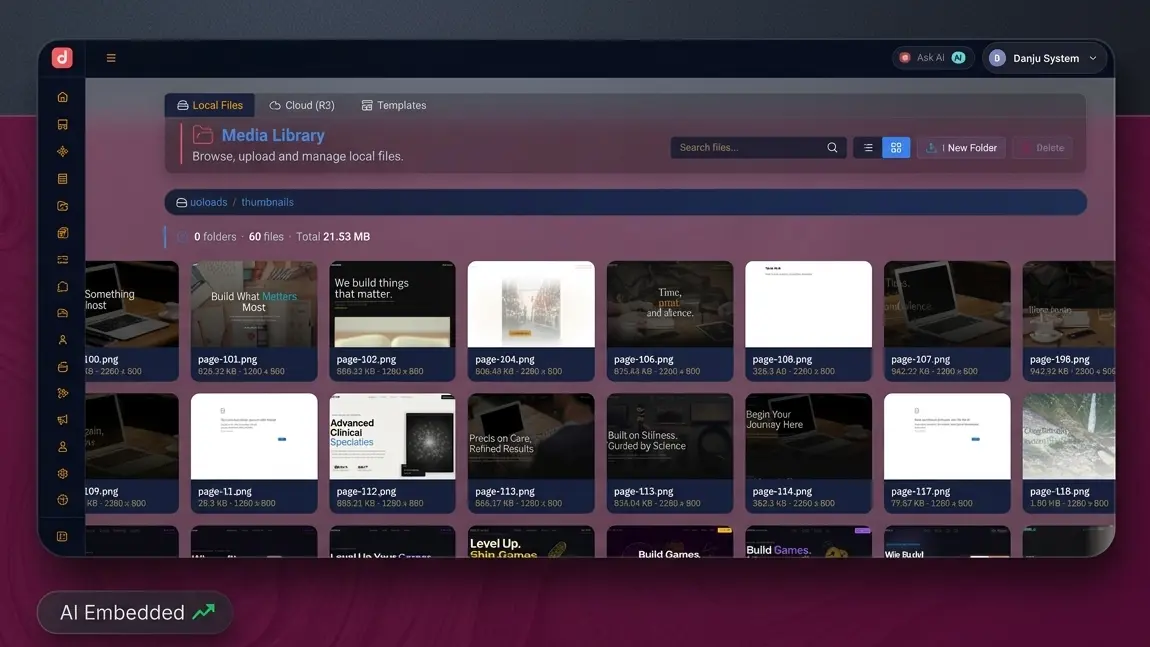Viewport: 1150px width, 647px height.
Task: Select the 'Built on Stillness' page-113.png thumbnail
Action: tap(670, 453)
